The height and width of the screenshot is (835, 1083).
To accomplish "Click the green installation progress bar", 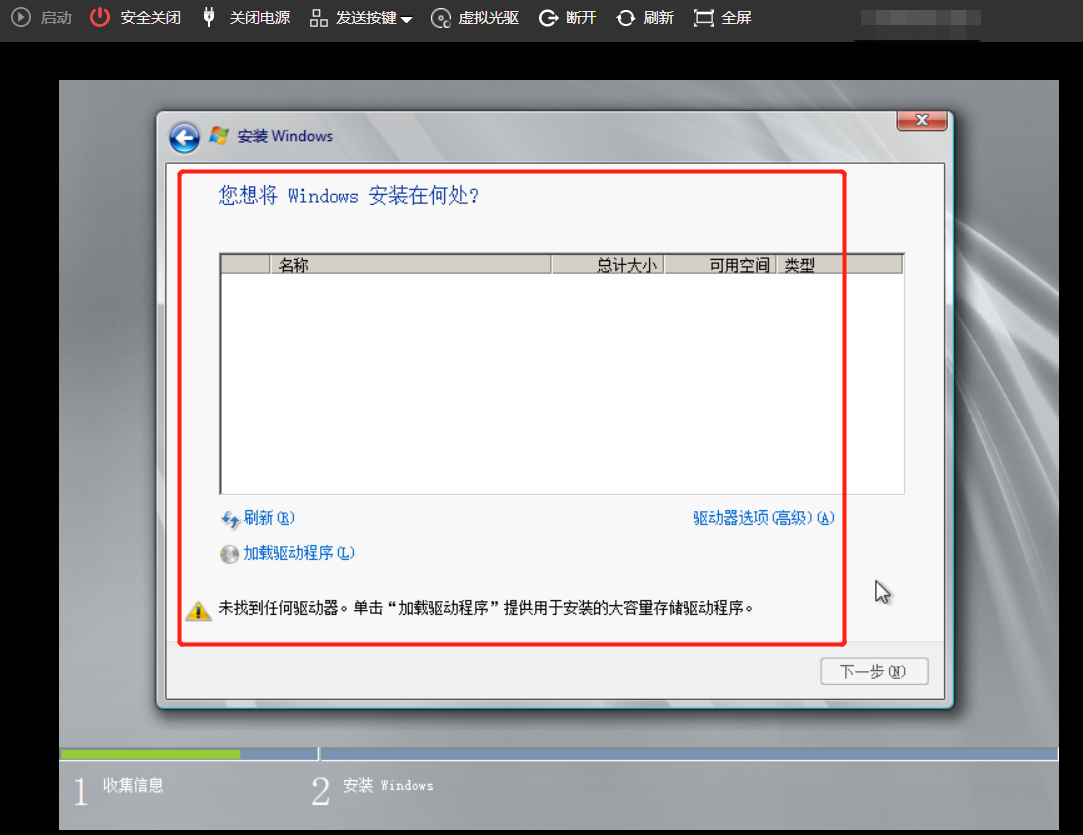I will click(x=151, y=754).
